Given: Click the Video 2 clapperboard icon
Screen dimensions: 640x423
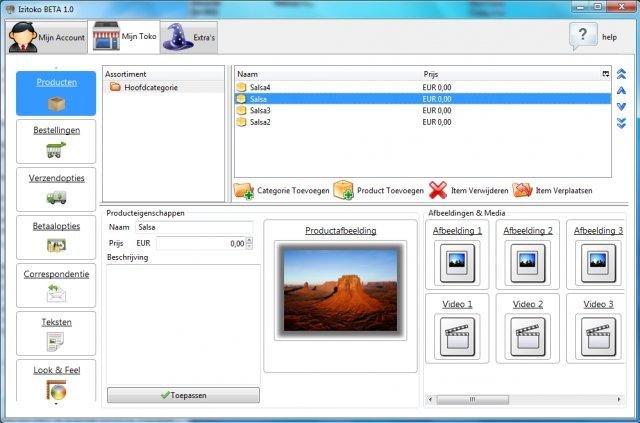Looking at the screenshot, I should 528,337.
